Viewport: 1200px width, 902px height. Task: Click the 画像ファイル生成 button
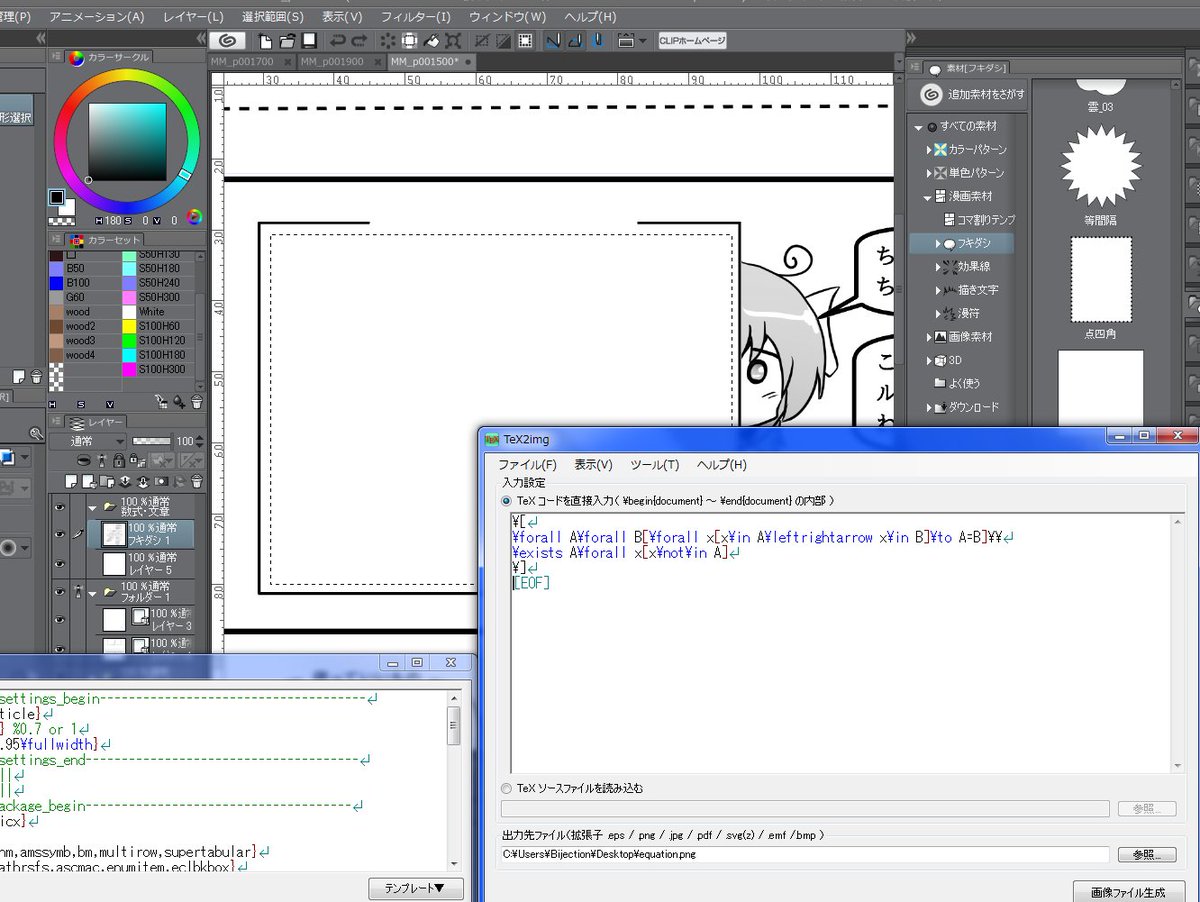click(x=1128, y=891)
